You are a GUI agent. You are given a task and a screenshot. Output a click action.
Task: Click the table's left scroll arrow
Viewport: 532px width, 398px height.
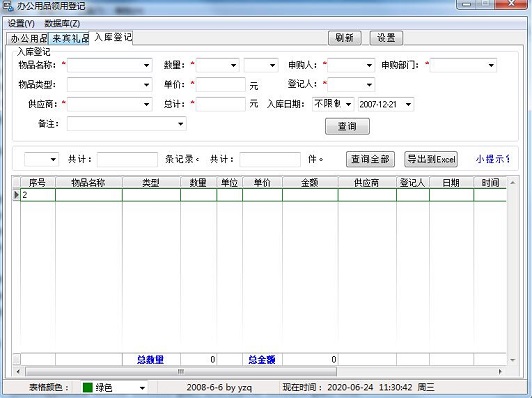click(x=18, y=372)
